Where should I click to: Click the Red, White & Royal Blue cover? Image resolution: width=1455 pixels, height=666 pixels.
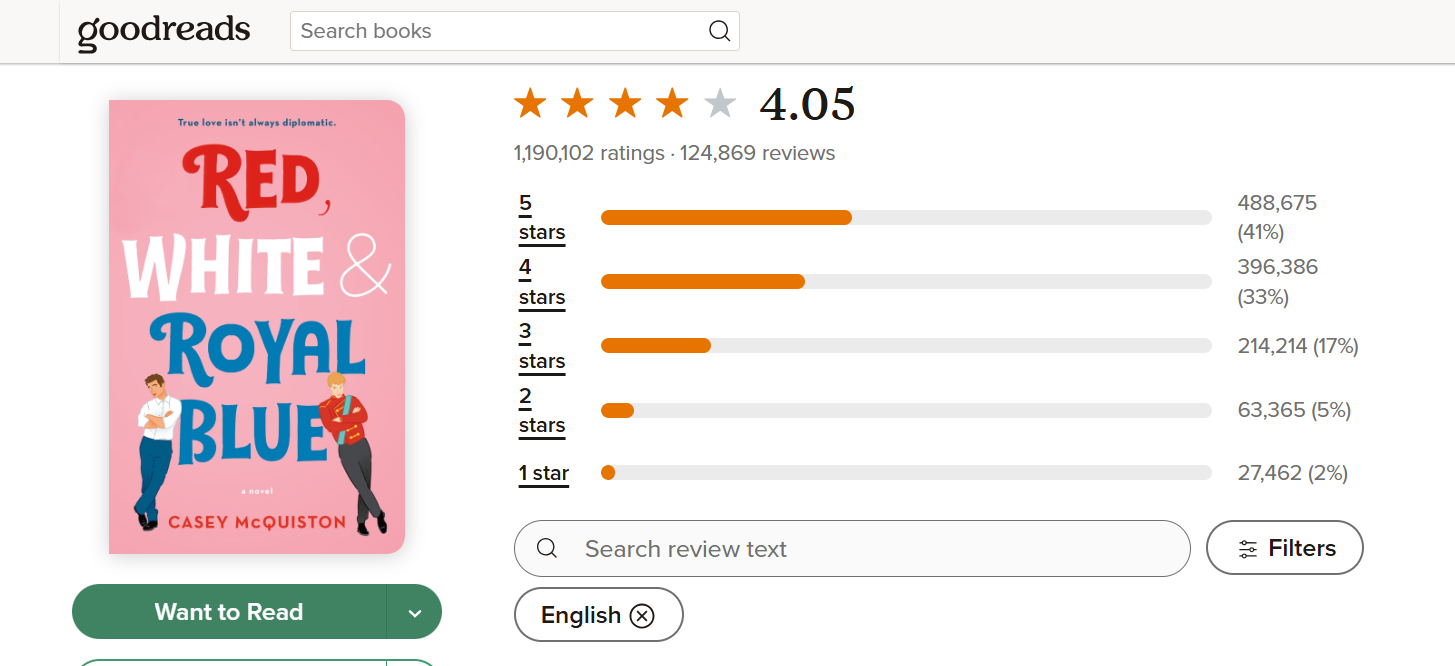coord(257,326)
